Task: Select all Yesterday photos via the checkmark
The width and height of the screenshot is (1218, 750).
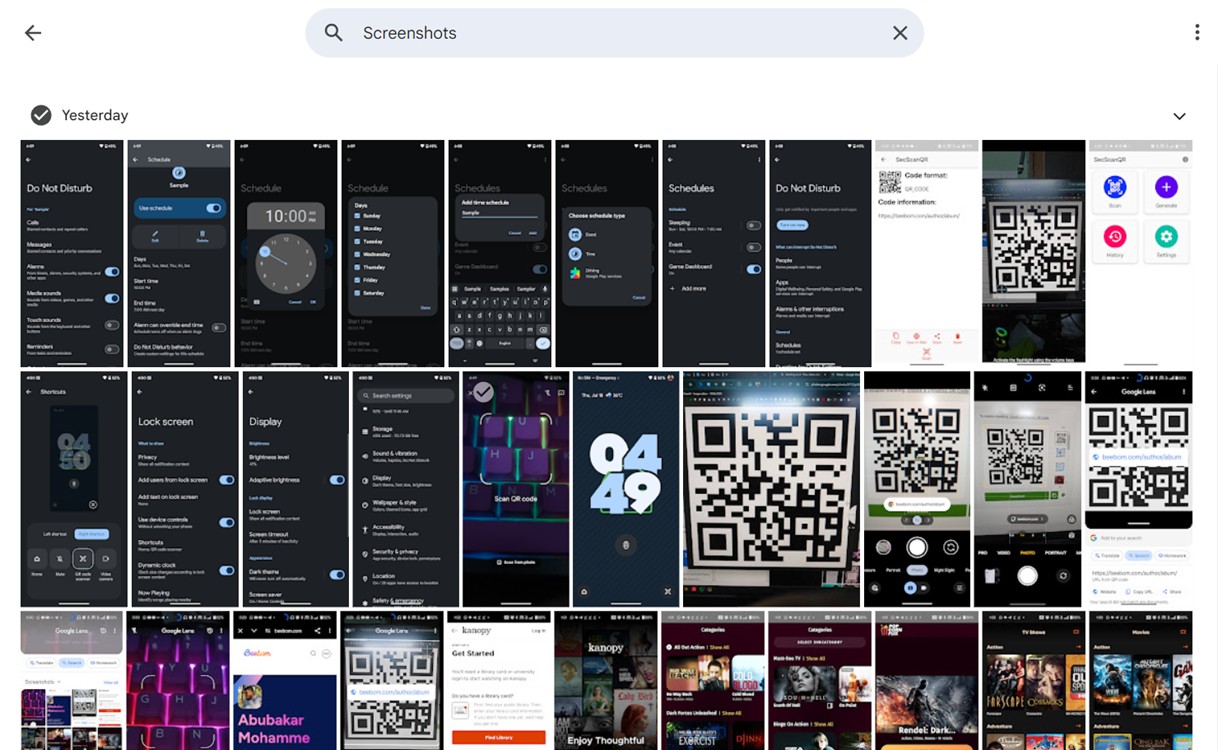Action: (41, 114)
